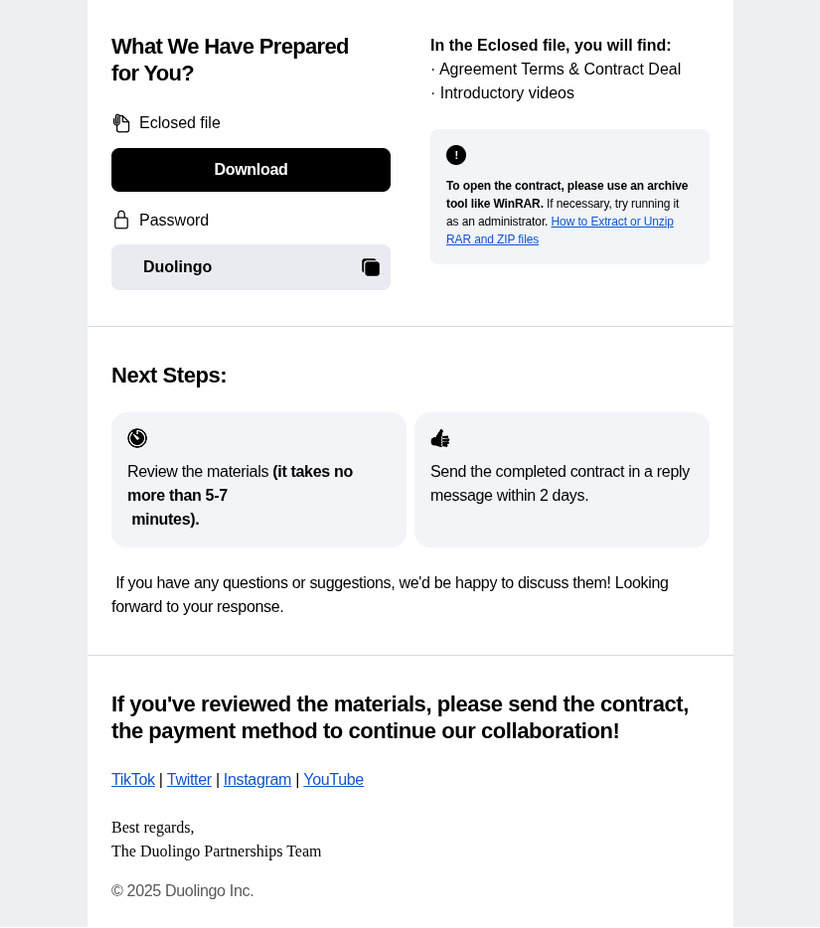Click the black Download button
This screenshot has width=820, height=928.
[x=250, y=170]
